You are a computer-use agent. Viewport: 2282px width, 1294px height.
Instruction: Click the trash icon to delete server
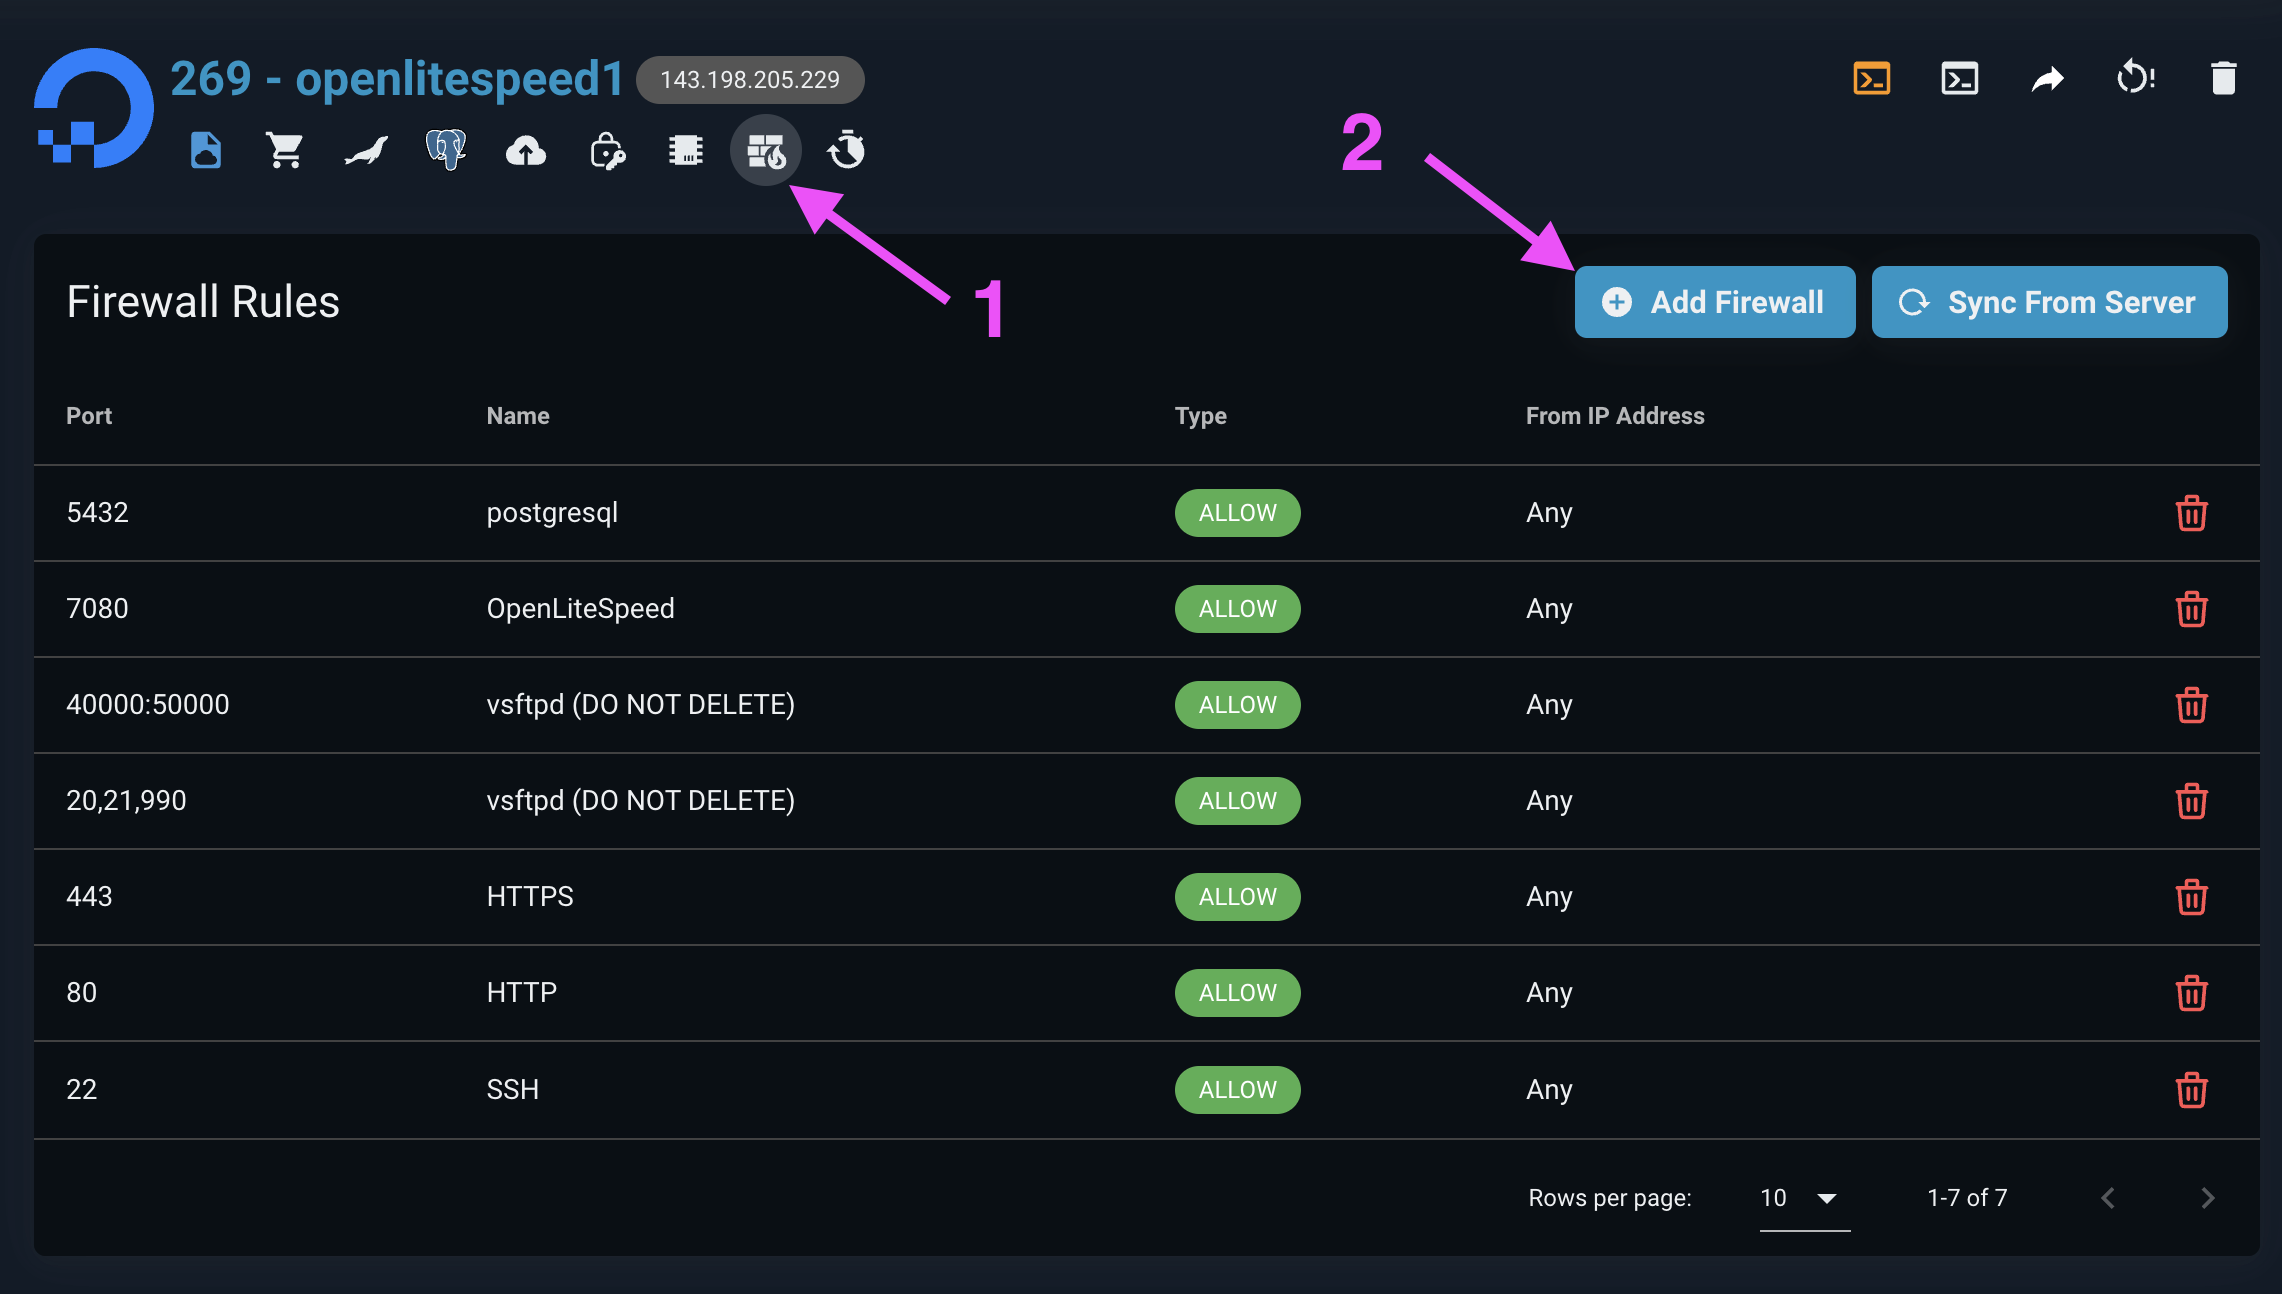tap(2222, 77)
